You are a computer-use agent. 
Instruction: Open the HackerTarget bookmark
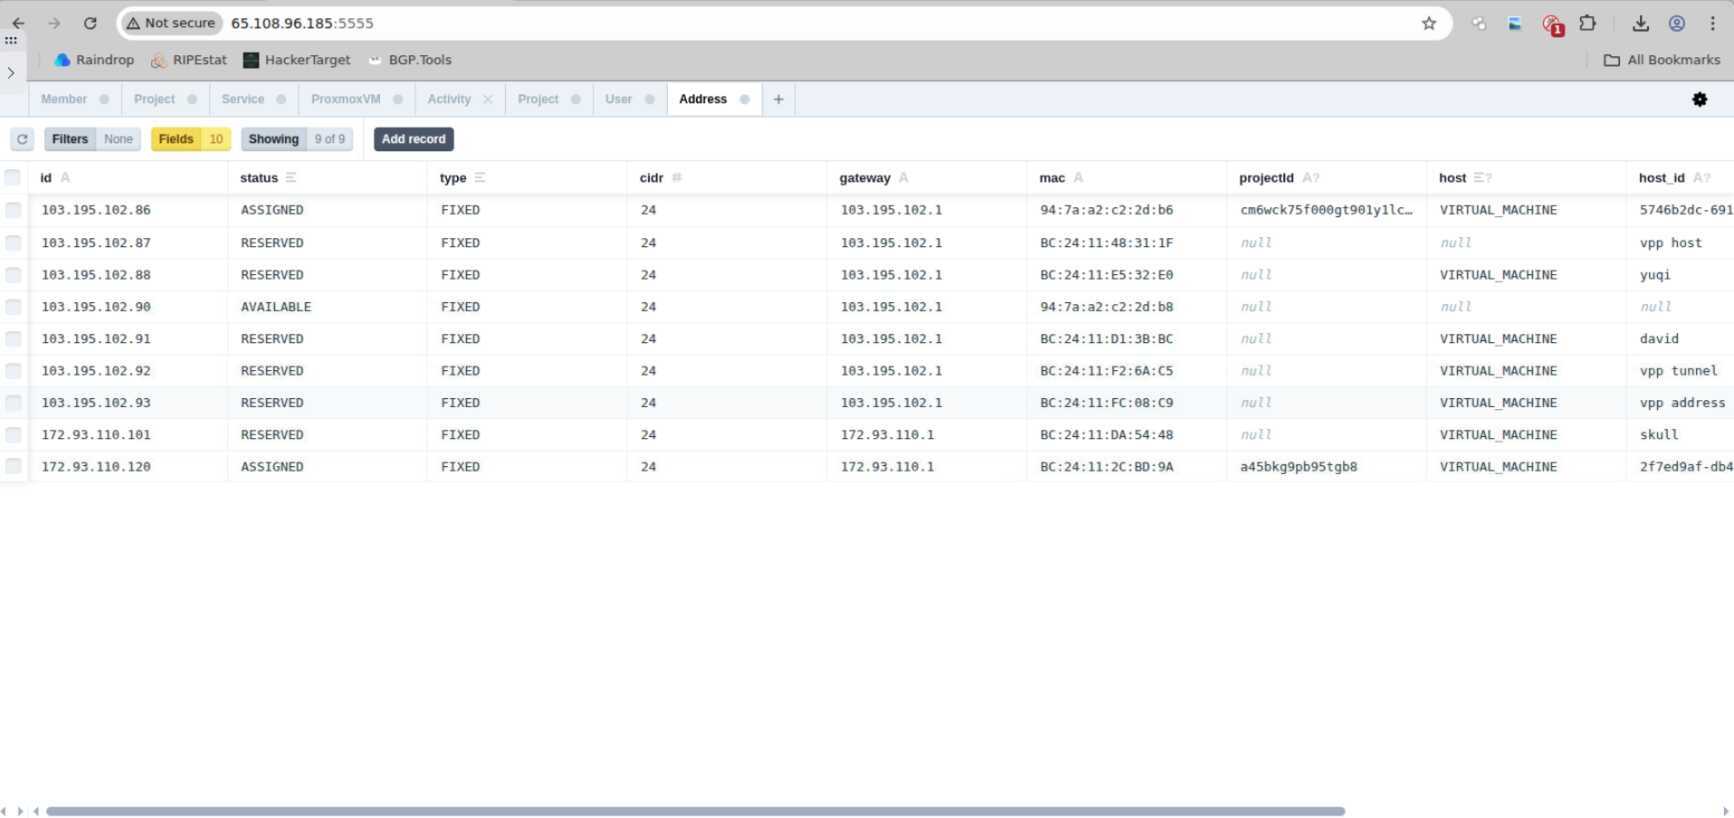coord(297,60)
